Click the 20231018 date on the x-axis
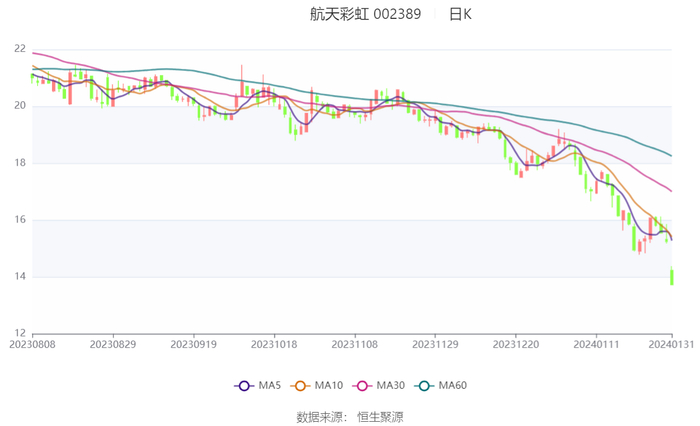Screen dimensions: 700x426 (274, 345)
